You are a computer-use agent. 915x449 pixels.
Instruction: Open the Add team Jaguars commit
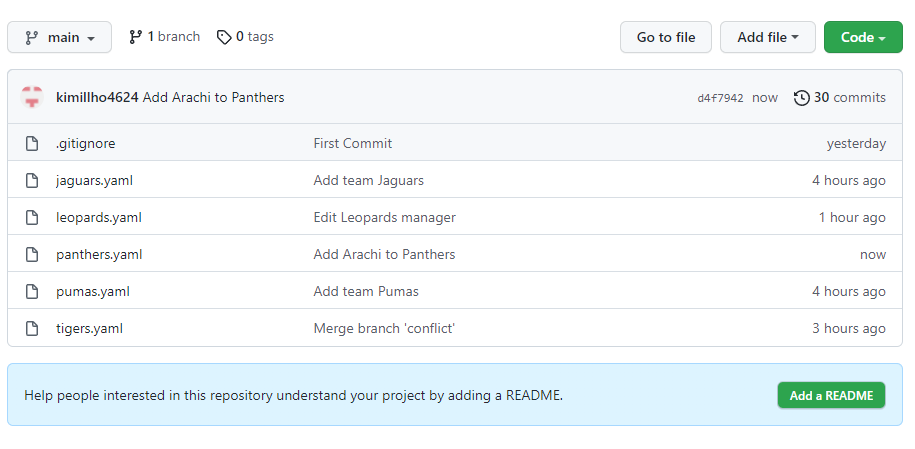point(369,180)
